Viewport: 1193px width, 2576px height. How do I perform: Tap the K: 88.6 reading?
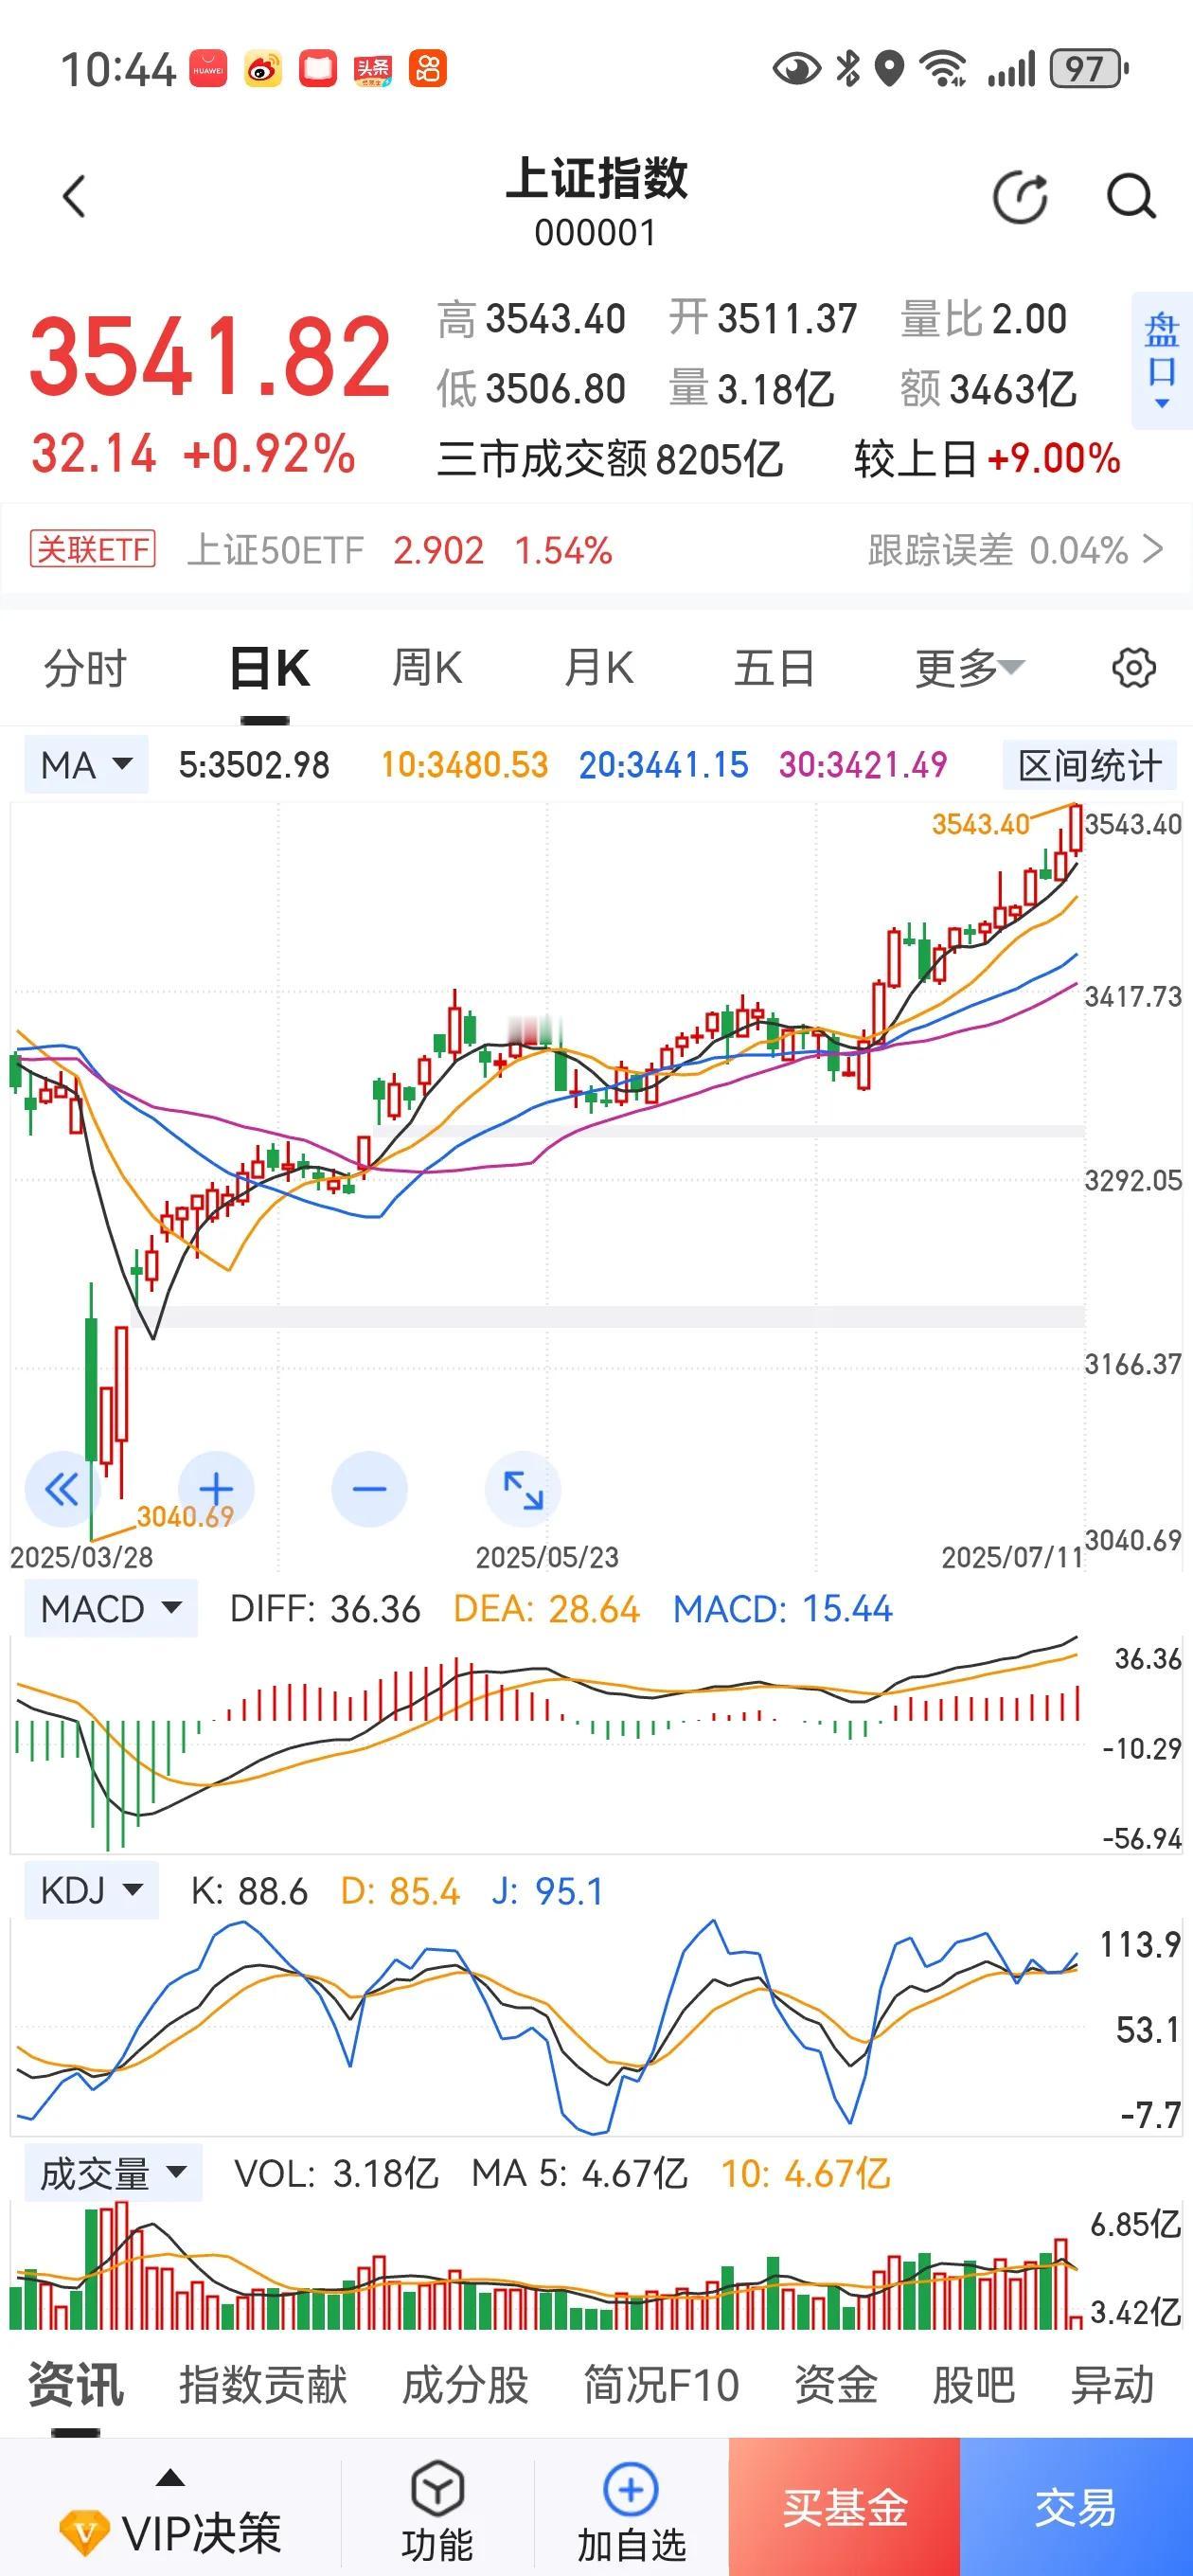(249, 1891)
